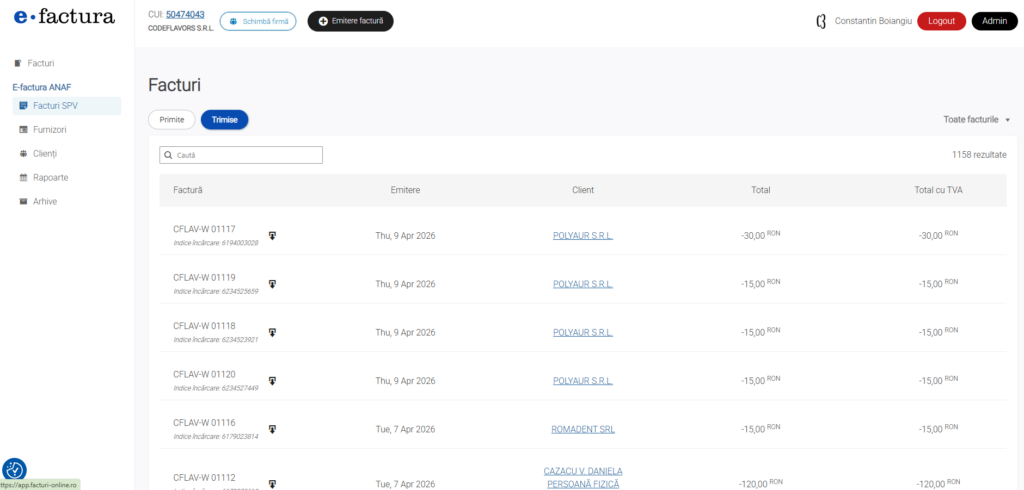The image size is (1024, 490).
Task: Click the red Logout button
Action: pos(941,21)
